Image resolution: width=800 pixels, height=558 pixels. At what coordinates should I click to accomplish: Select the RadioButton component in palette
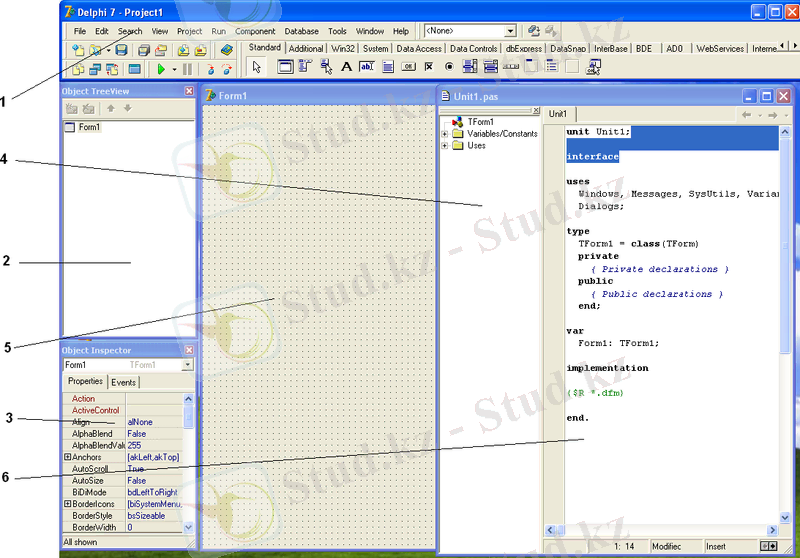point(449,67)
